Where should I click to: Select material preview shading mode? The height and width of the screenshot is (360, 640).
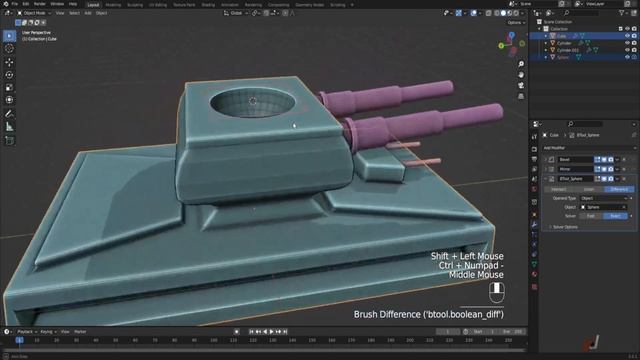pyautogui.click(x=510, y=13)
